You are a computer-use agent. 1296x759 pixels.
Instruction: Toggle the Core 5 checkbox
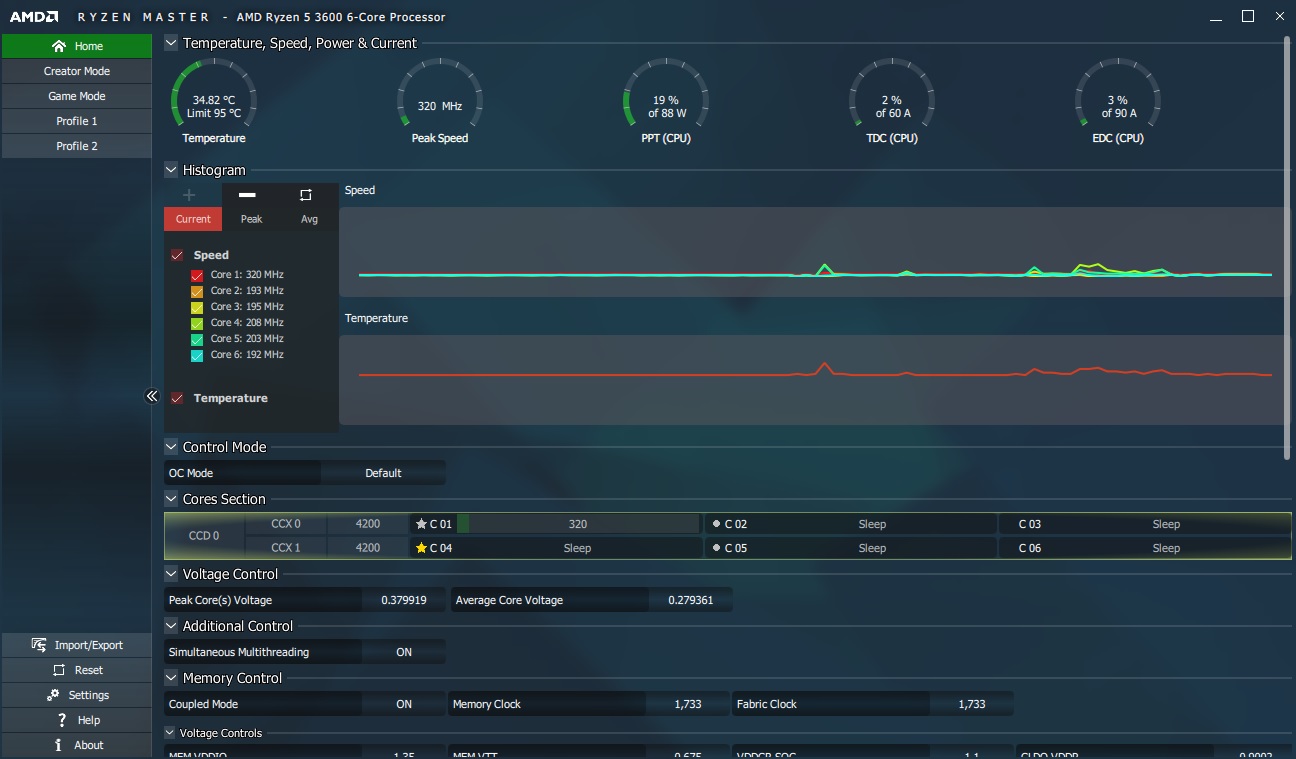(x=197, y=339)
